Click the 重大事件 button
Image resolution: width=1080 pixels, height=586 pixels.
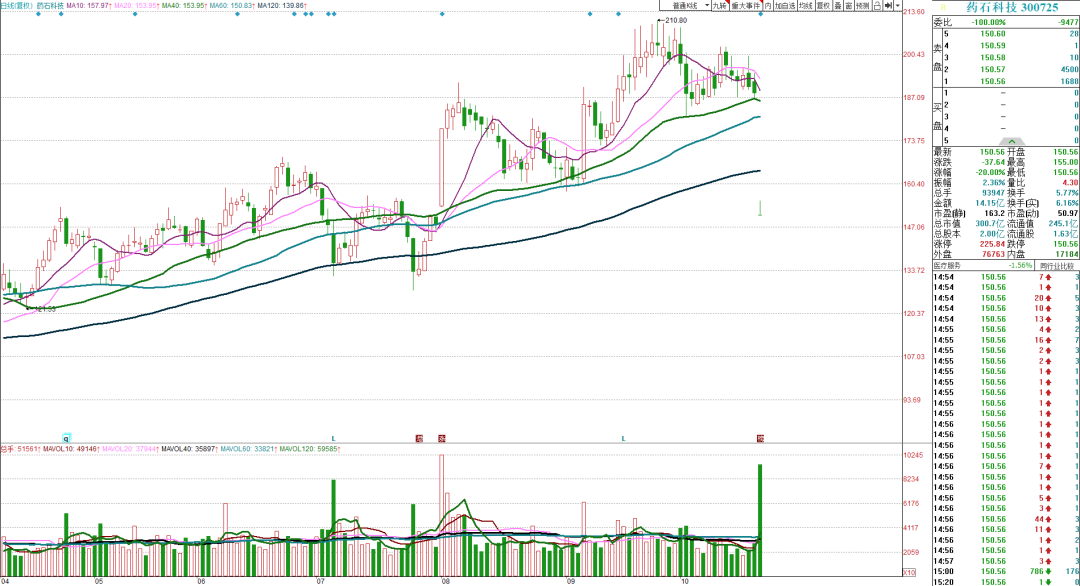(746, 6)
